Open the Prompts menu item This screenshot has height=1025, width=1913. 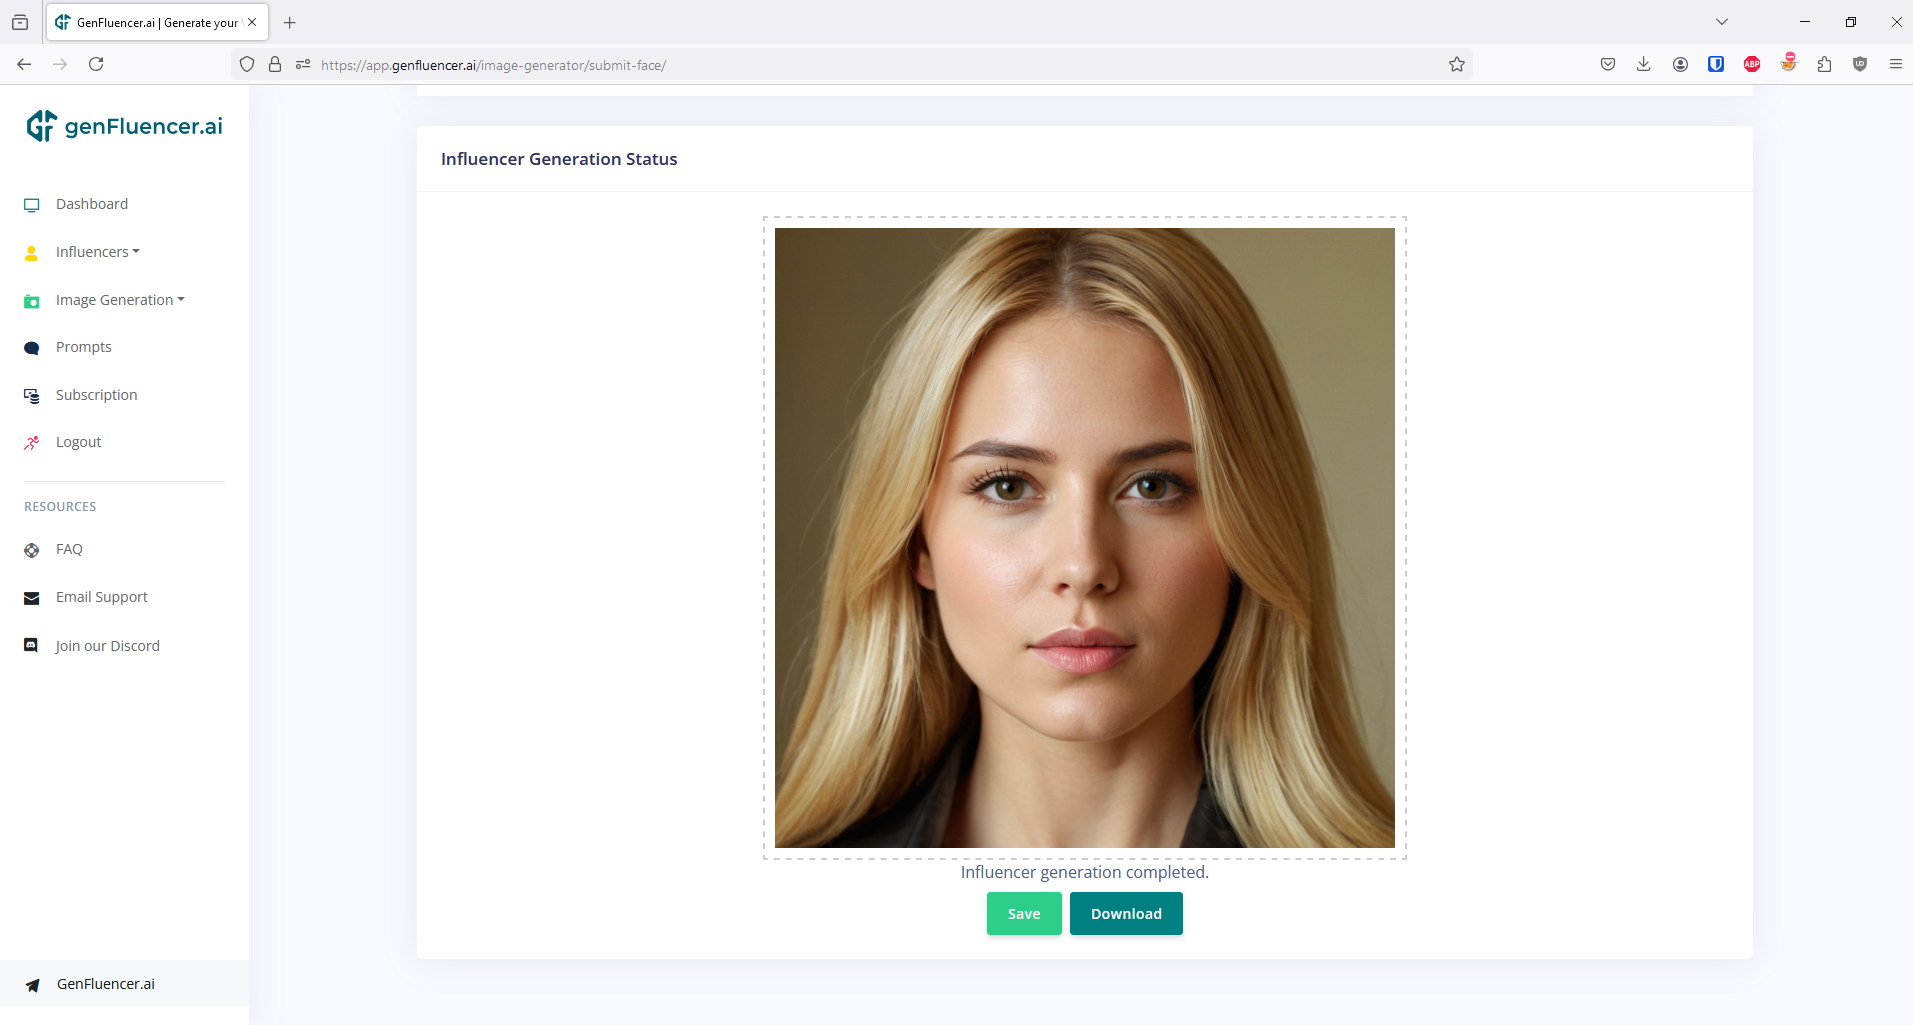click(84, 347)
